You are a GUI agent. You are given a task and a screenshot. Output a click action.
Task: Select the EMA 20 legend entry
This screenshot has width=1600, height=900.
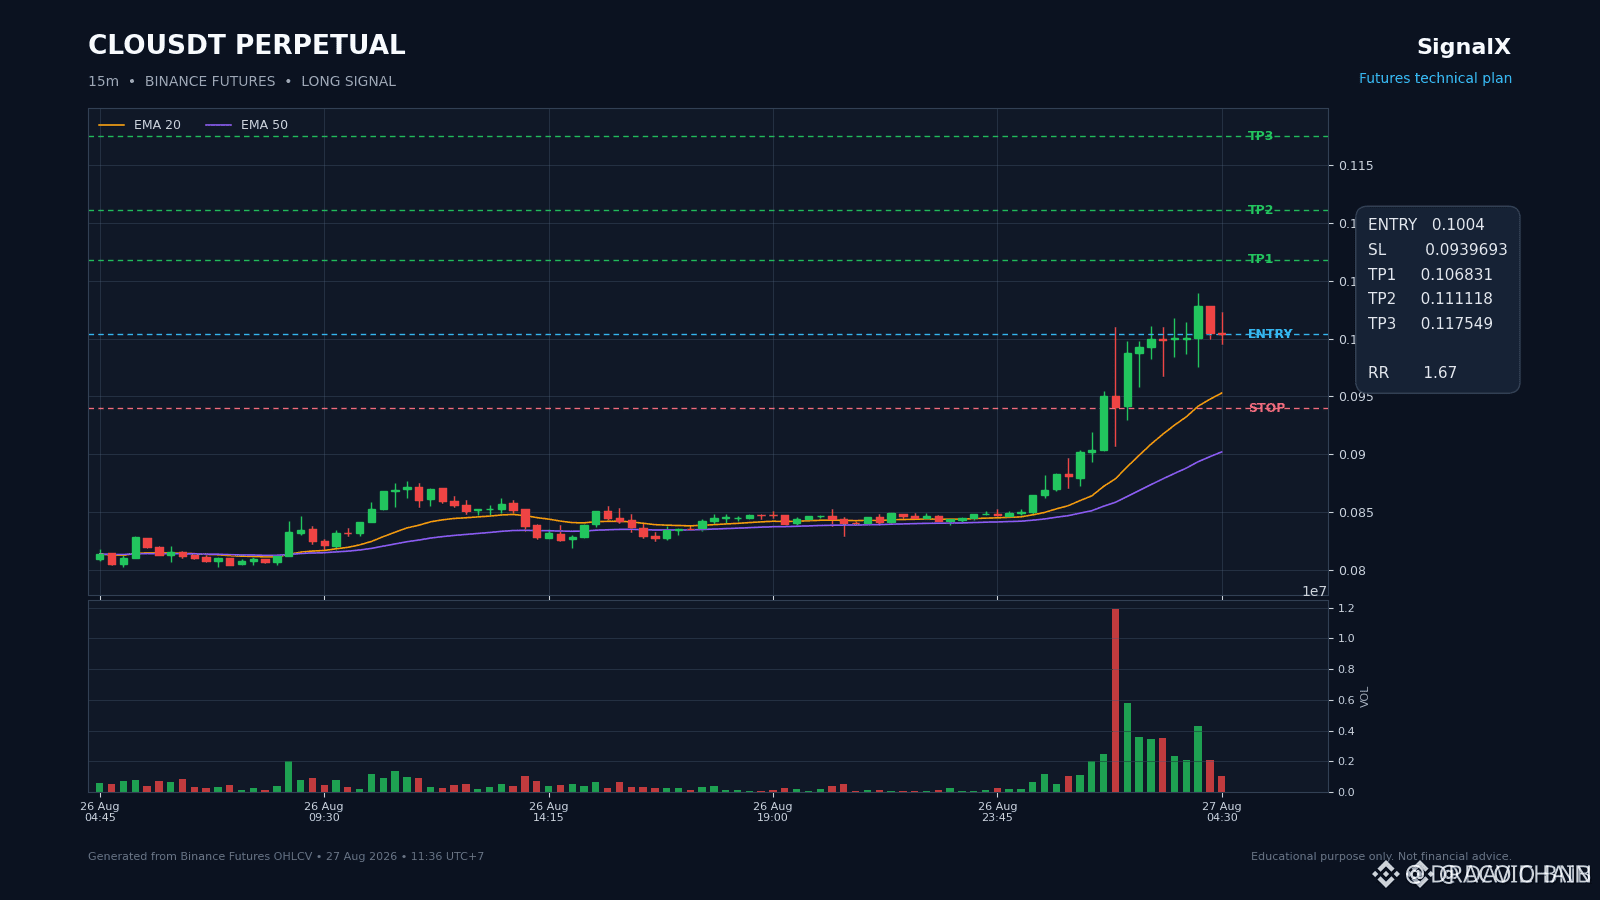click(x=140, y=125)
